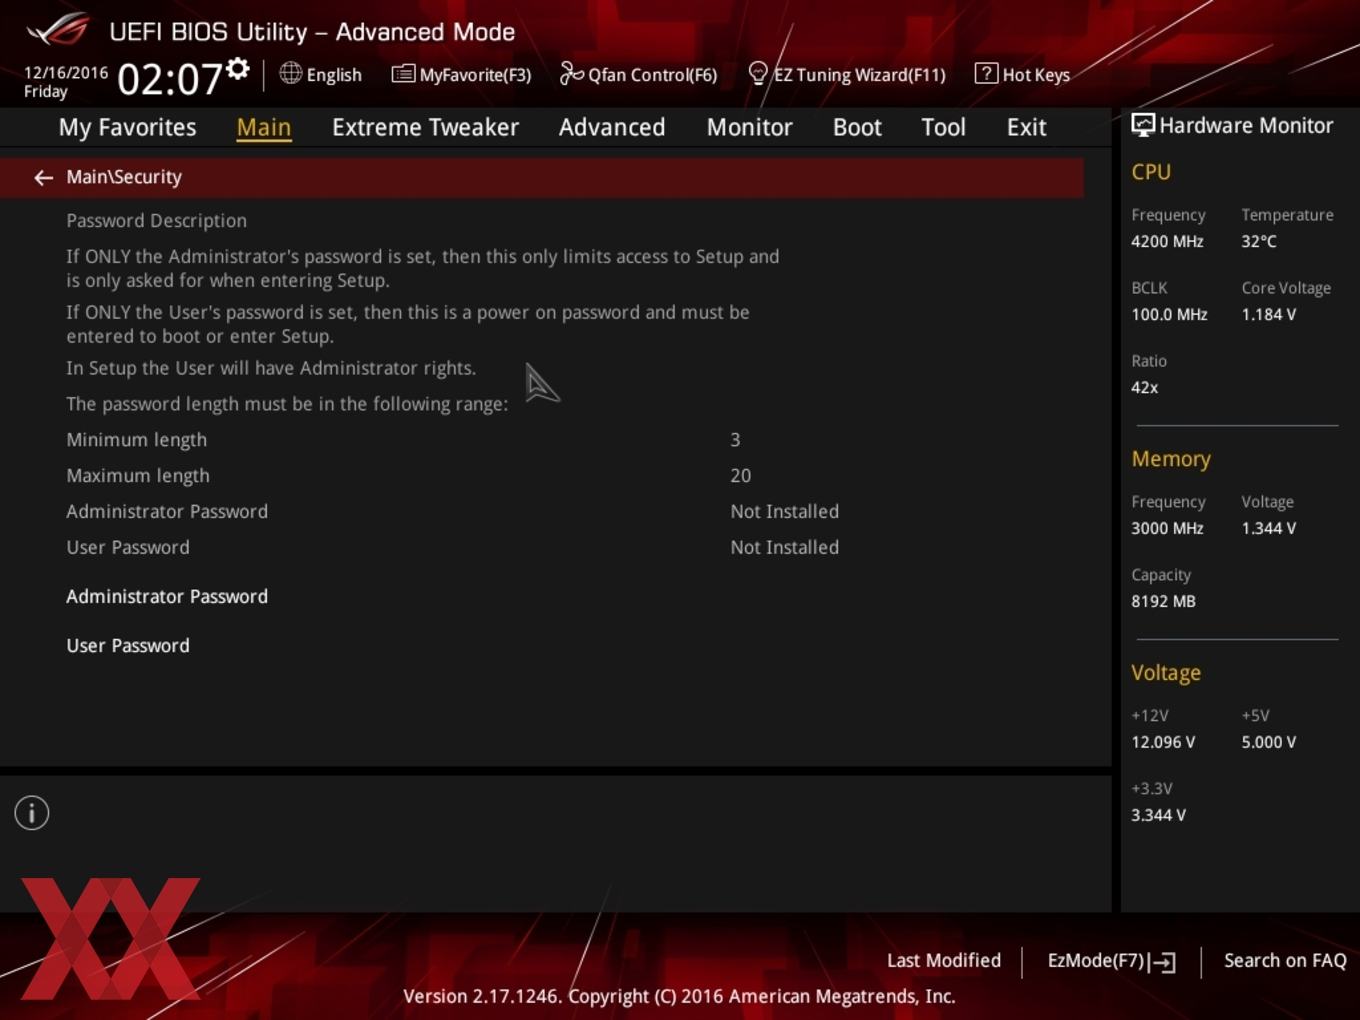This screenshot has height=1020, width=1360.
Task: Click the EZ Tuning Wizard bulb icon
Action: pyautogui.click(x=758, y=73)
